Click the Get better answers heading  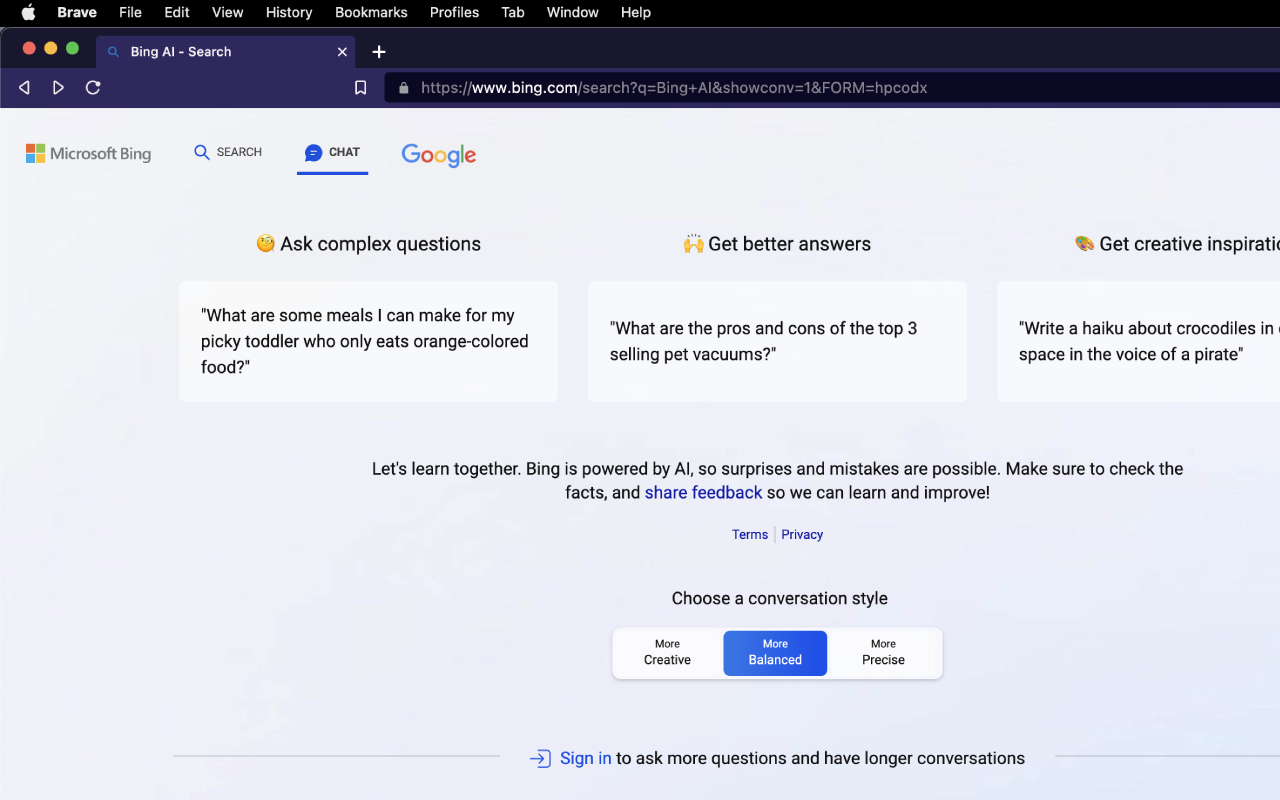(777, 244)
